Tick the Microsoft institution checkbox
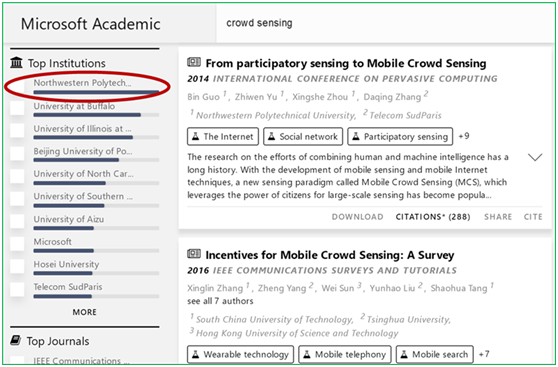This screenshot has height=367, width=558. click(17, 243)
